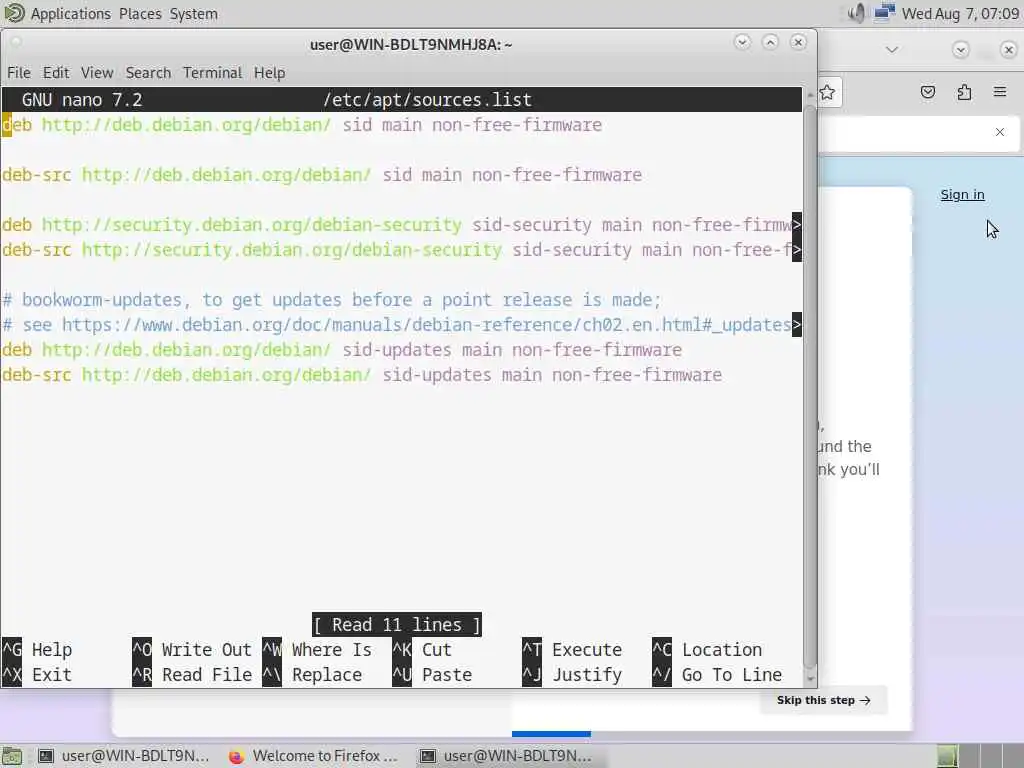1024x768 pixels.
Task: Click the ^U Paste shortcut label
Action: coord(432,675)
